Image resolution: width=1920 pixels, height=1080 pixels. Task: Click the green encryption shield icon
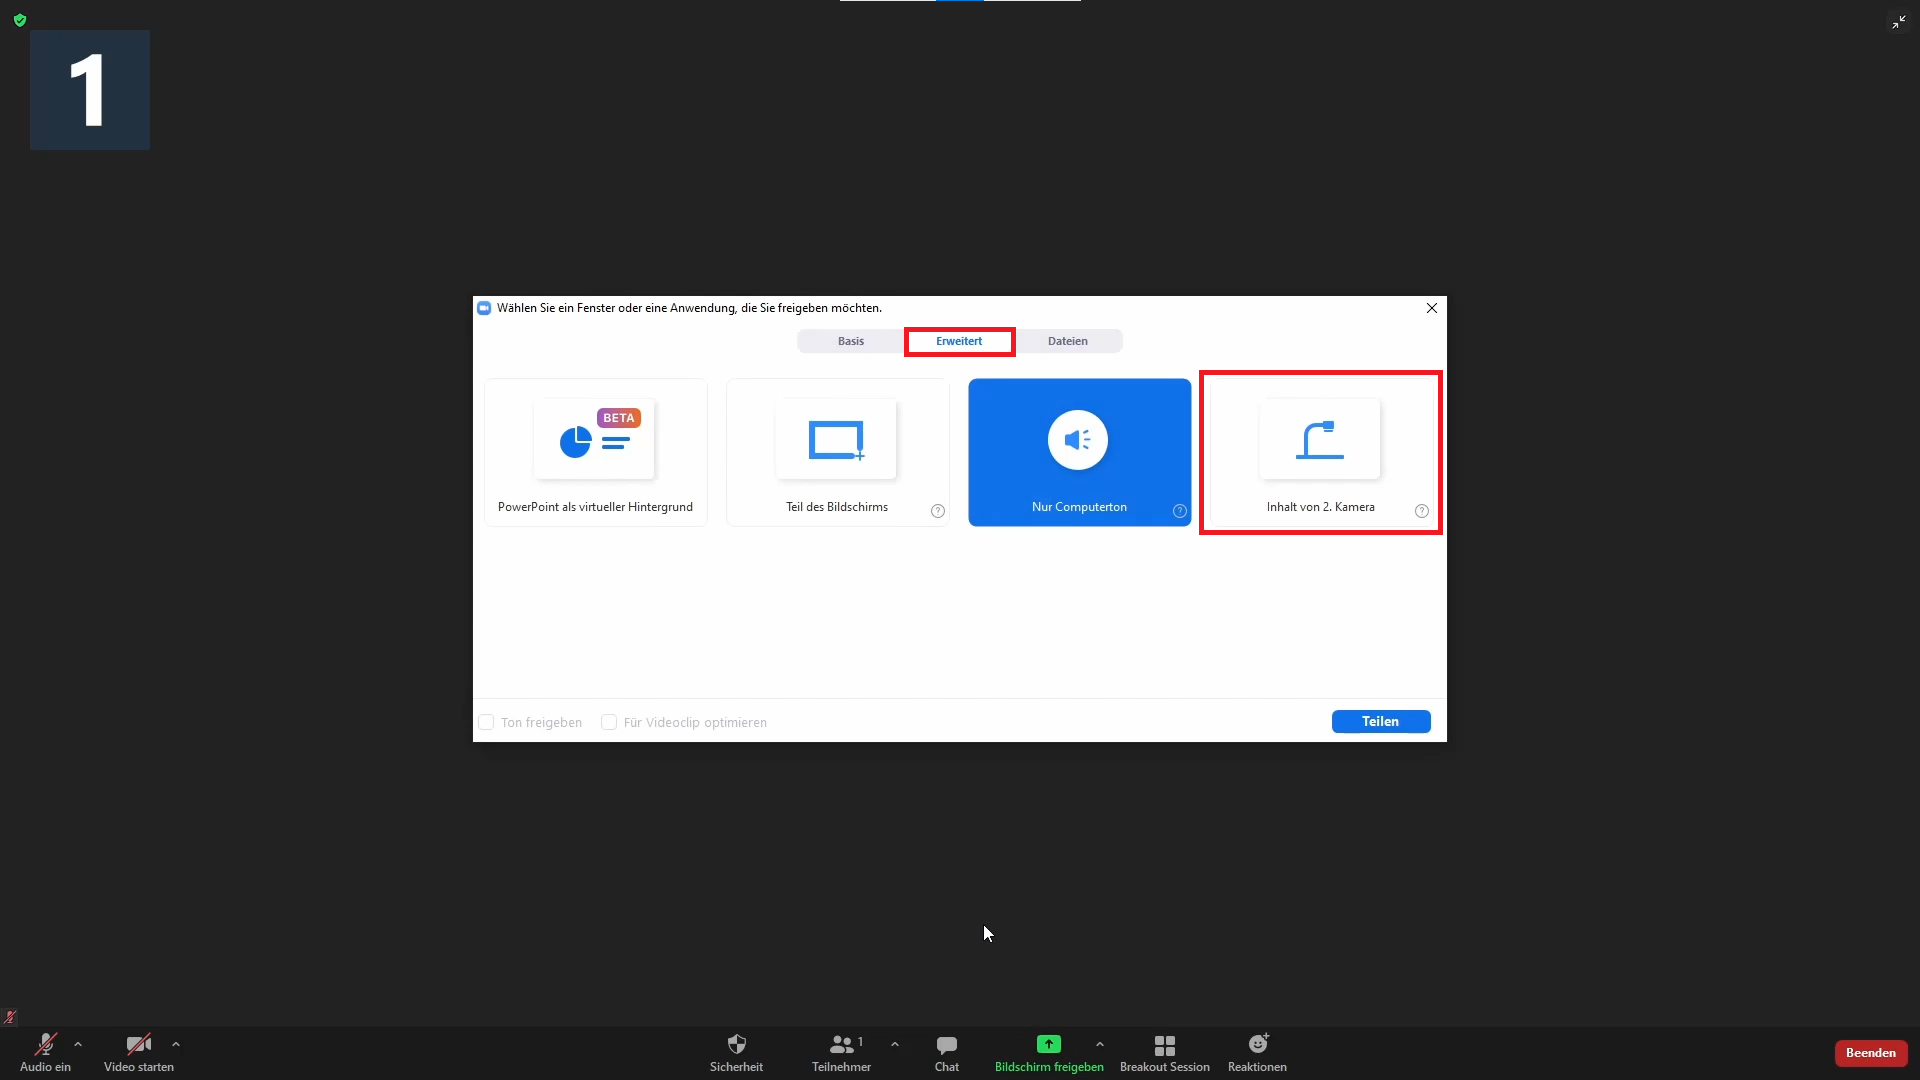(20, 20)
